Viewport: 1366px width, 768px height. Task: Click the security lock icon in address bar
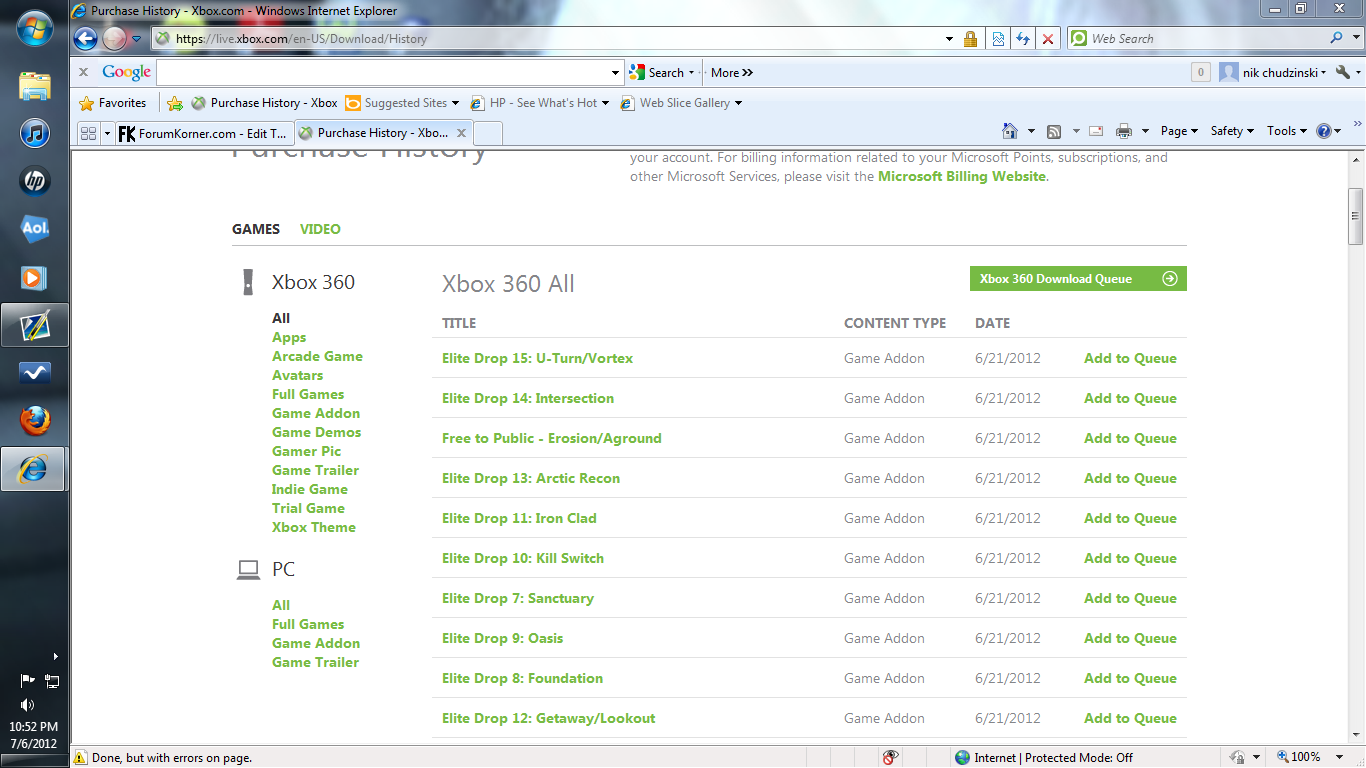(970, 39)
